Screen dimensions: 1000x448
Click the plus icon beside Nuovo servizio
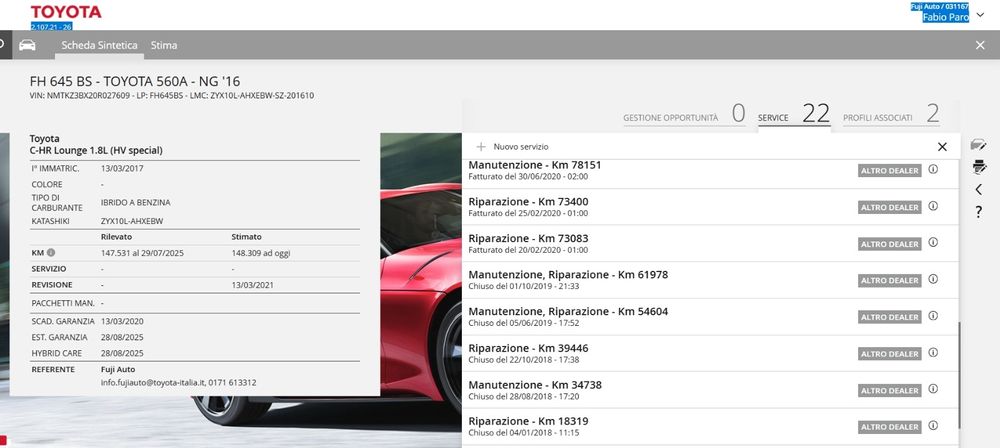tap(481, 147)
